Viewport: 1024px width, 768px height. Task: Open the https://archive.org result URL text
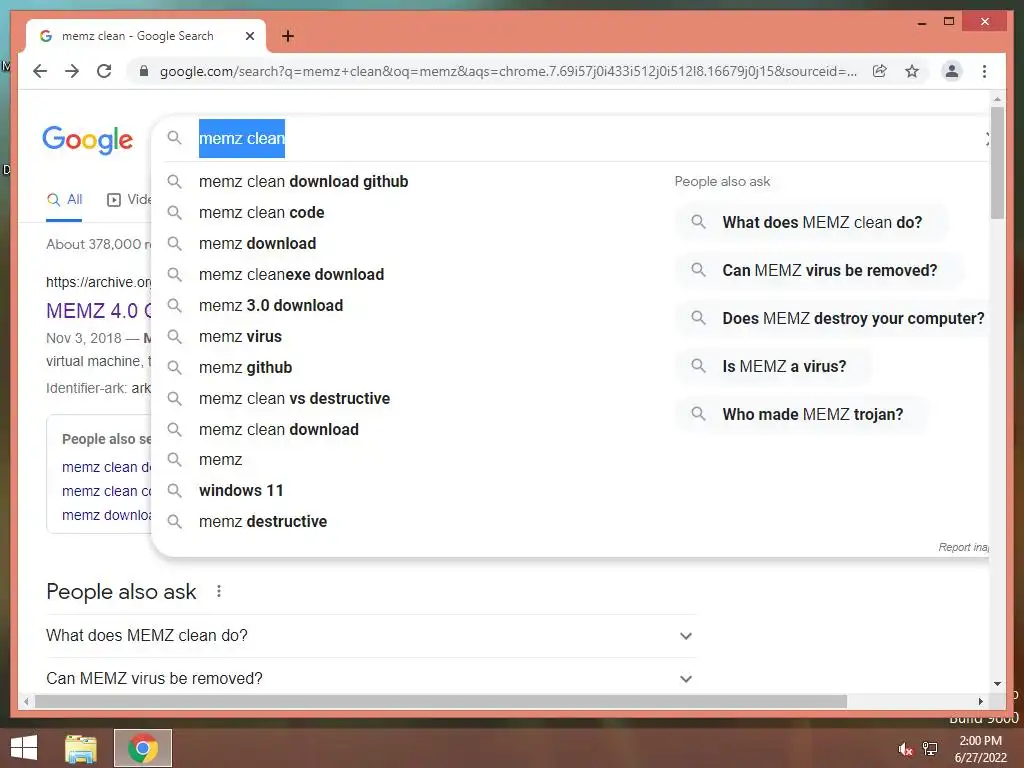pos(99,282)
